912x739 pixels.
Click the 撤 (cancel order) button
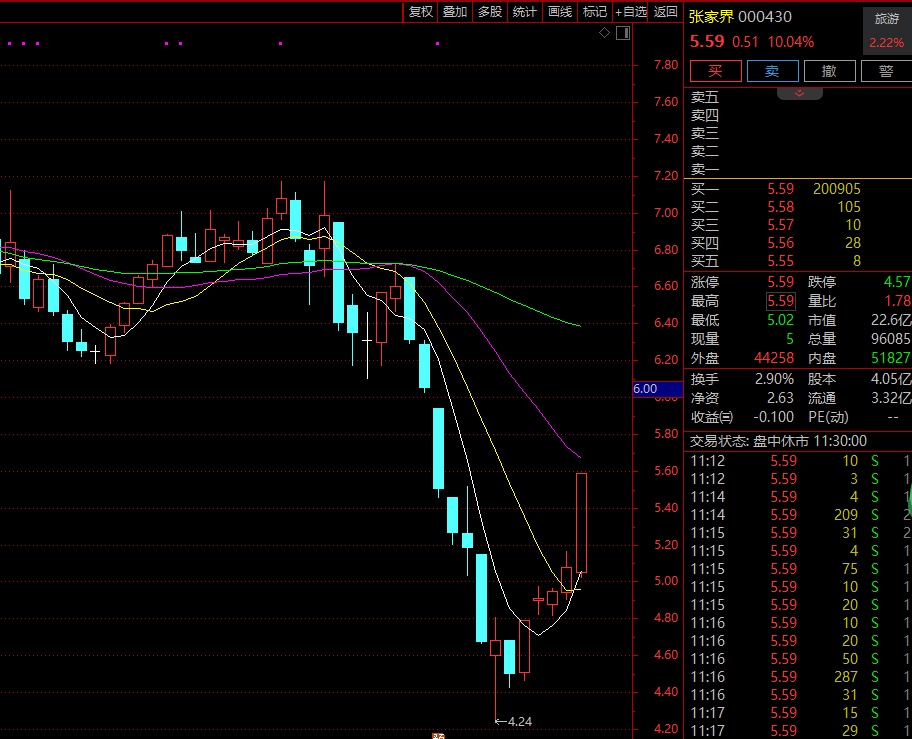coord(829,71)
